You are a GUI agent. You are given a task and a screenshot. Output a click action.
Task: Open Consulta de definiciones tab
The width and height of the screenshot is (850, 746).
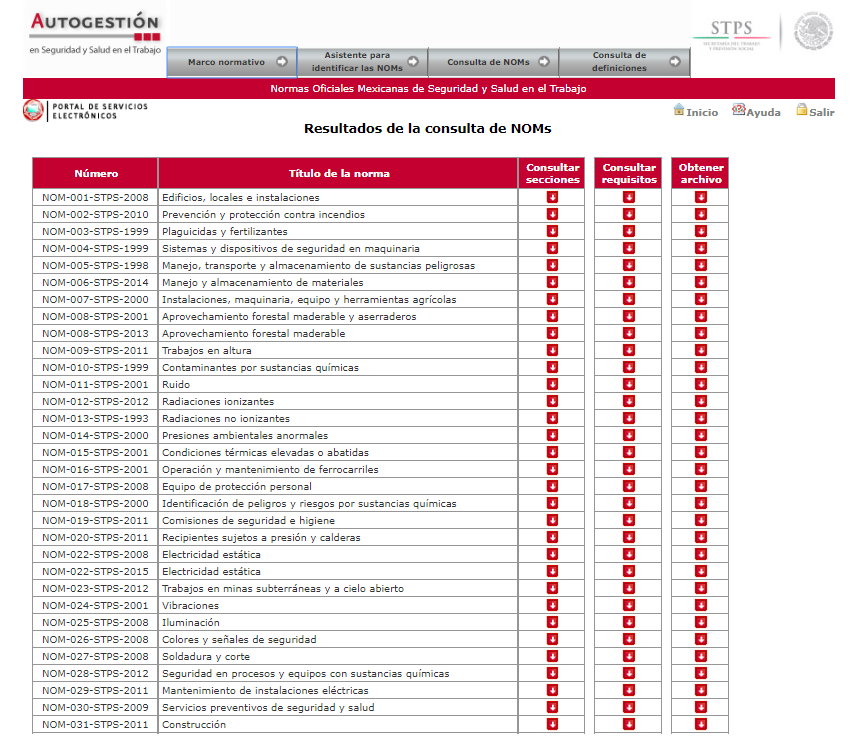(x=624, y=62)
